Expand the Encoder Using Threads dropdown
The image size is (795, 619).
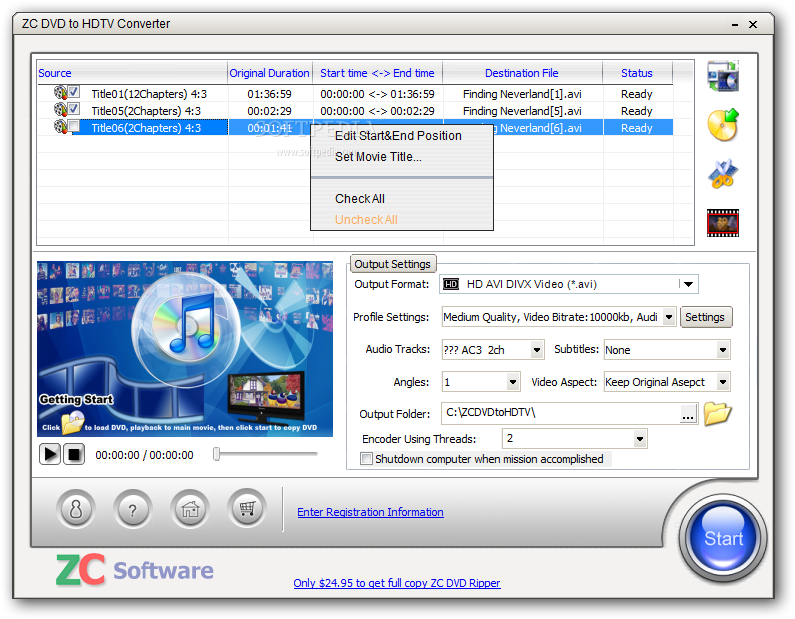coord(640,439)
